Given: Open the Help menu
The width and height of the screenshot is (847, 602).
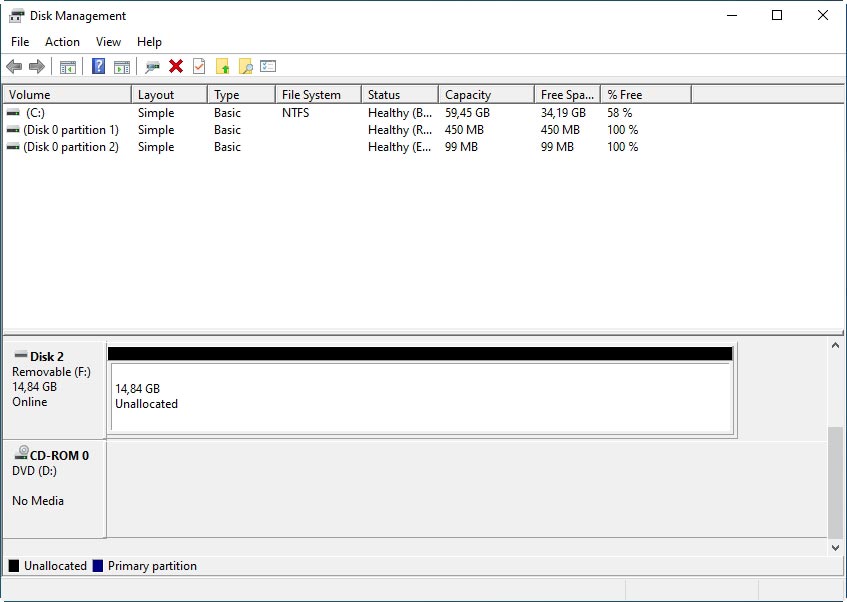Looking at the screenshot, I should pyautogui.click(x=149, y=42).
